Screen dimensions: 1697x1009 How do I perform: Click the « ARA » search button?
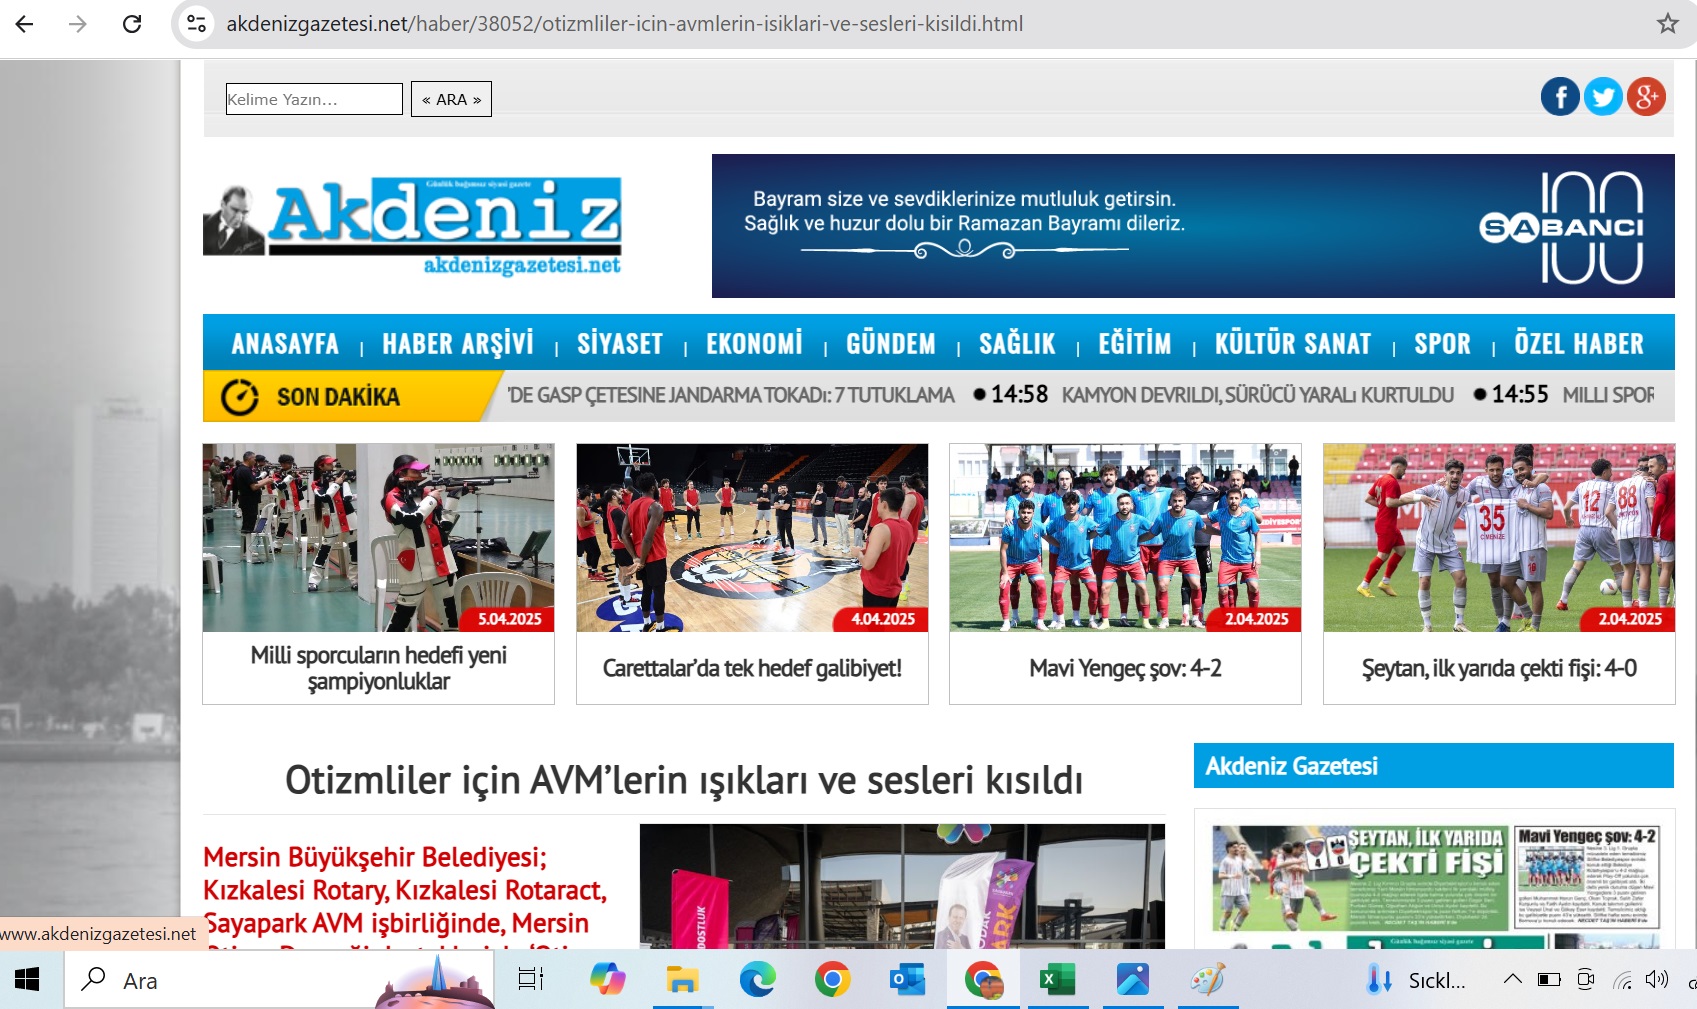(451, 99)
